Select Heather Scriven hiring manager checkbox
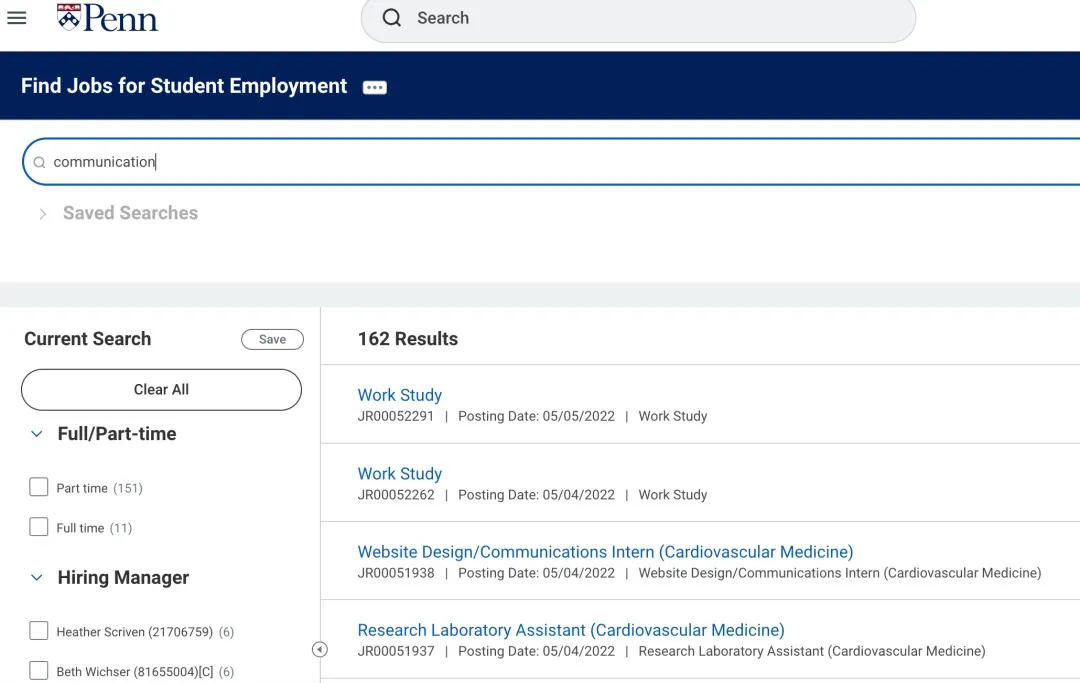This screenshot has width=1080, height=683. [39, 631]
